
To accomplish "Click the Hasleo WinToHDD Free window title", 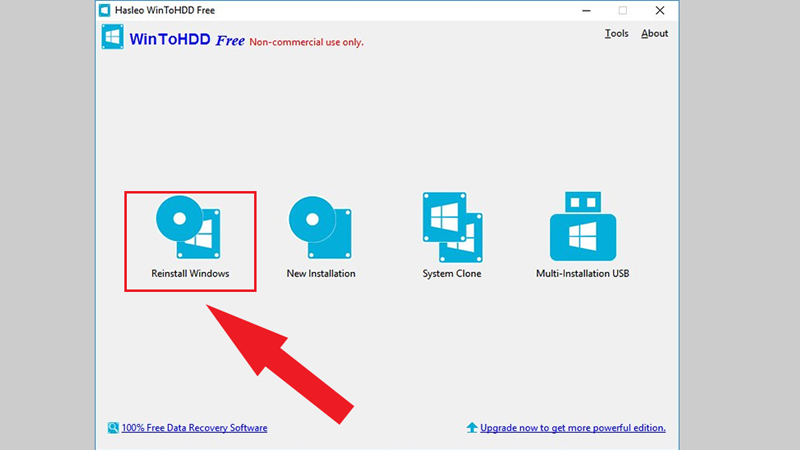I will tap(165, 10).
